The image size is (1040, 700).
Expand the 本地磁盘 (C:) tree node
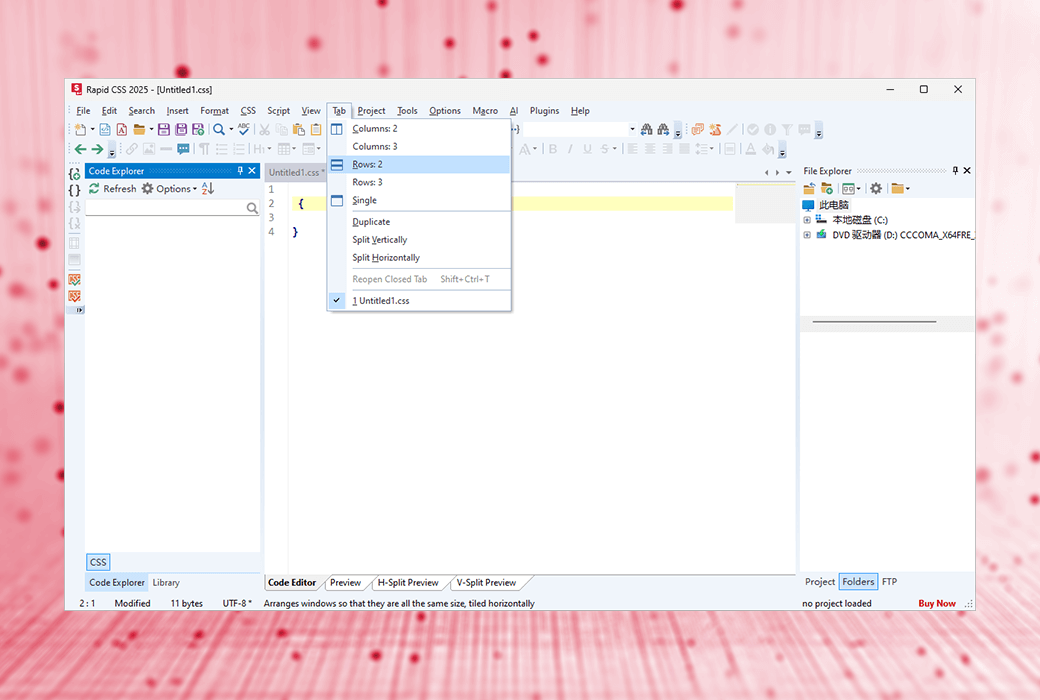coord(807,220)
